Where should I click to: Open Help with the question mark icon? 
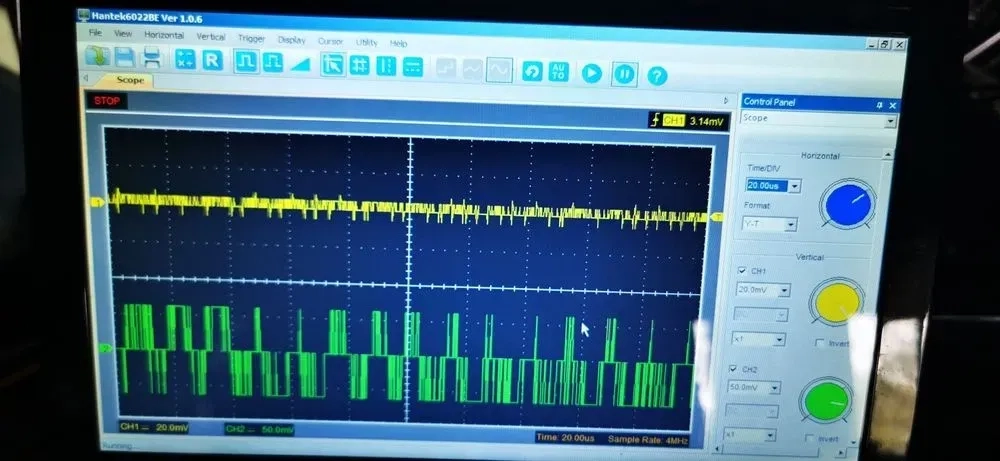(657, 75)
